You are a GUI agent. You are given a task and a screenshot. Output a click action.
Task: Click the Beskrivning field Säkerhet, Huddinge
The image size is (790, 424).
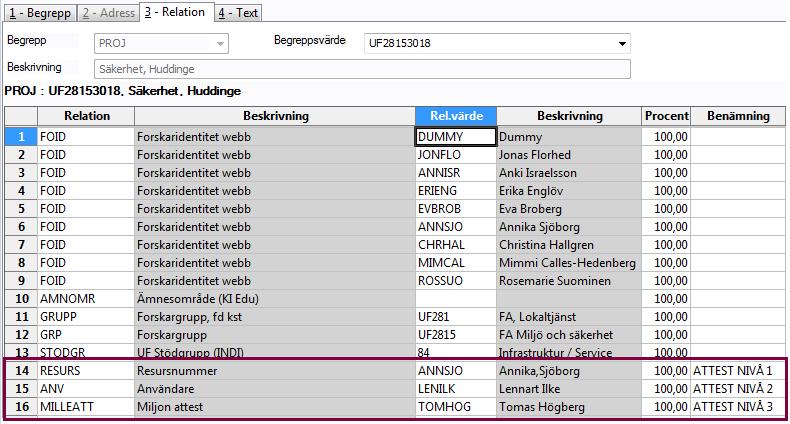pos(362,69)
